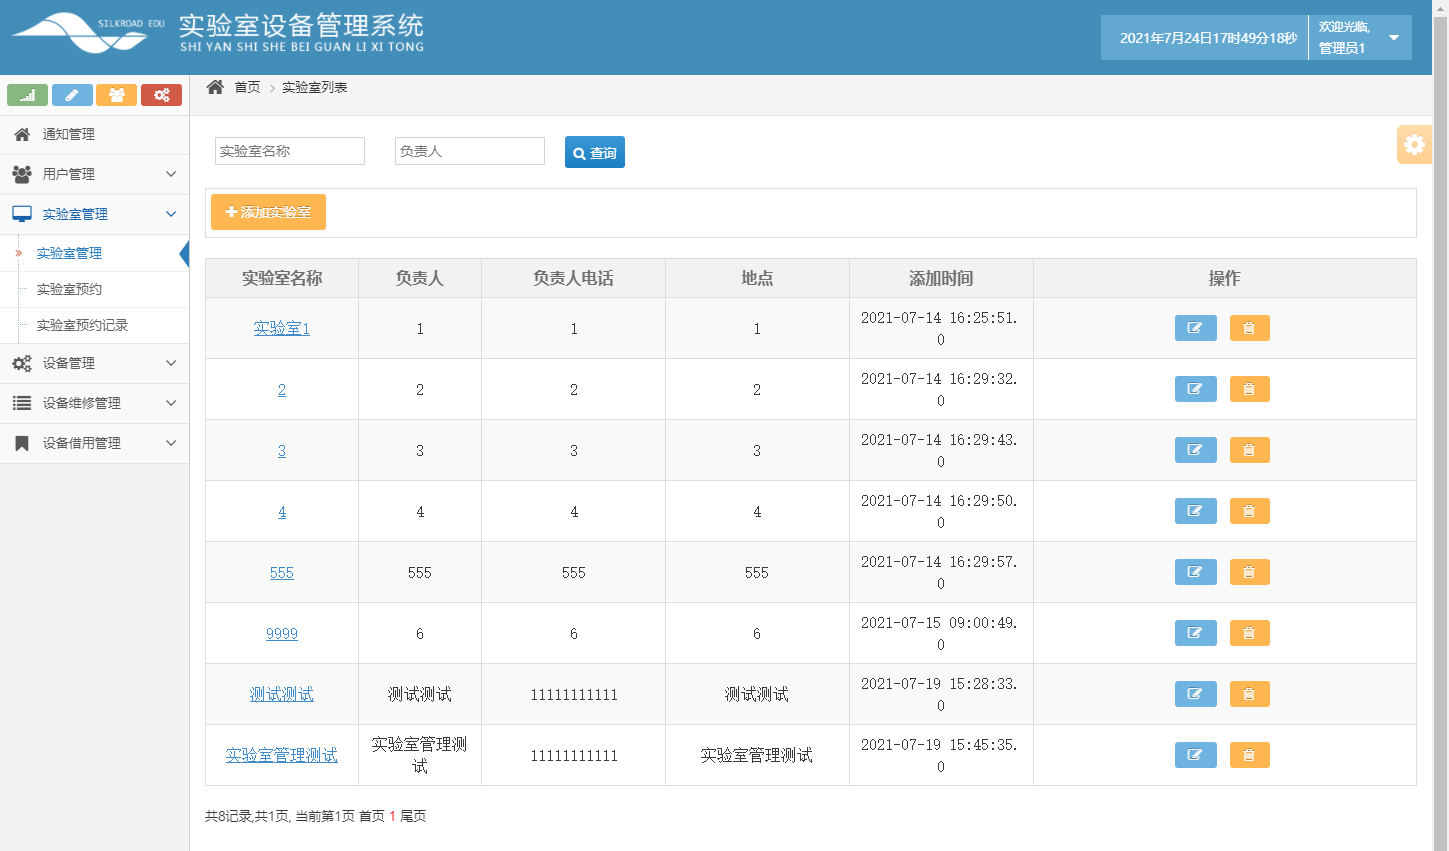Click the edit icon for 9999 row

(1195, 633)
